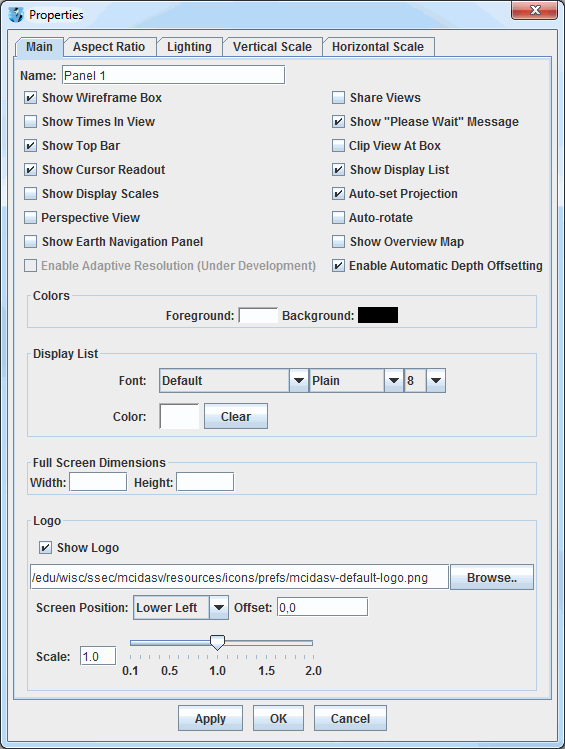Click Browse.. to choose a logo file
Viewport: 565px width, 749px height.
[x=492, y=578]
